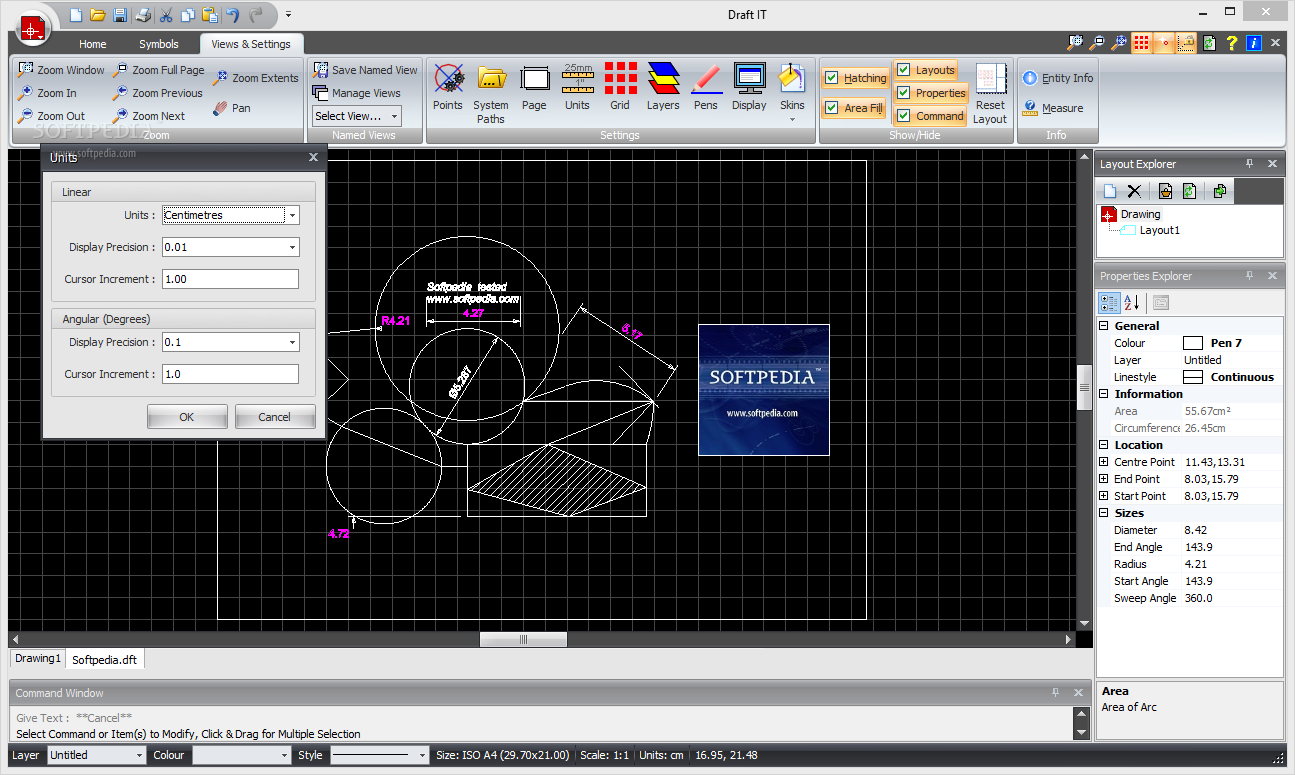Toggle the Layouts checkbox
This screenshot has width=1295, height=775.
926,70
